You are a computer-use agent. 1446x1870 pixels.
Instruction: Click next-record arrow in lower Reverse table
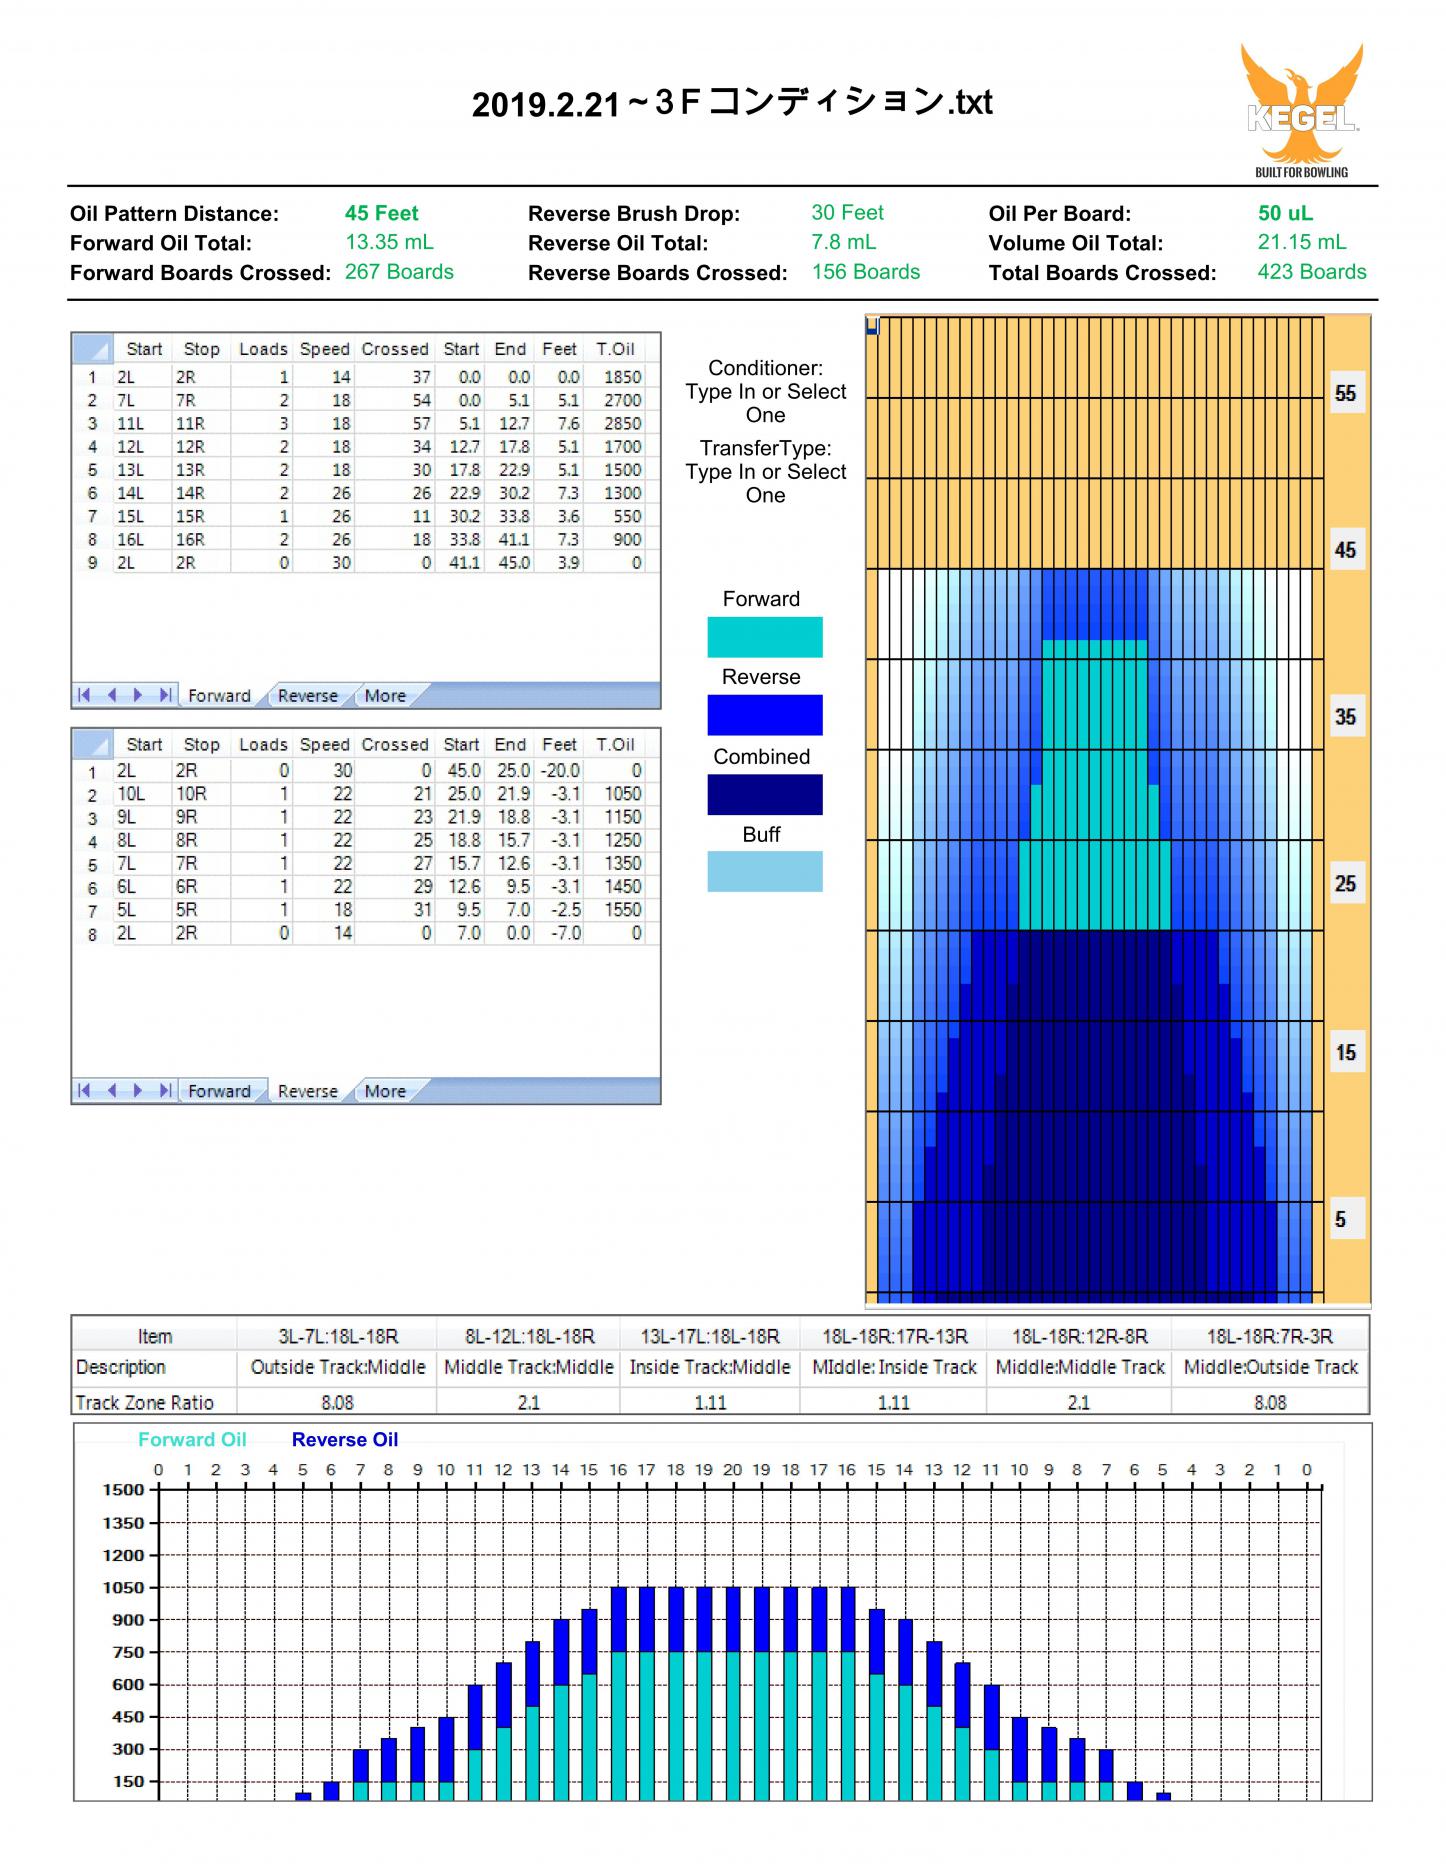138,1090
